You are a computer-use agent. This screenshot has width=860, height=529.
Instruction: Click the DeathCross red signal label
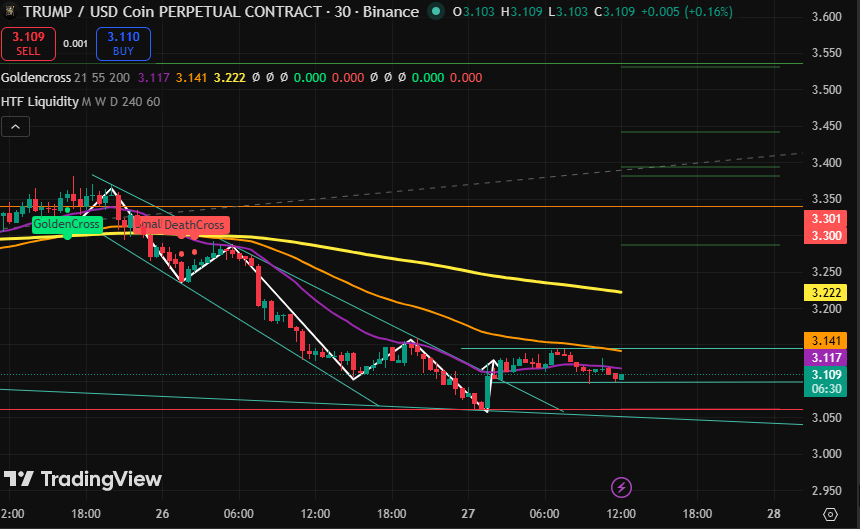click(x=194, y=225)
